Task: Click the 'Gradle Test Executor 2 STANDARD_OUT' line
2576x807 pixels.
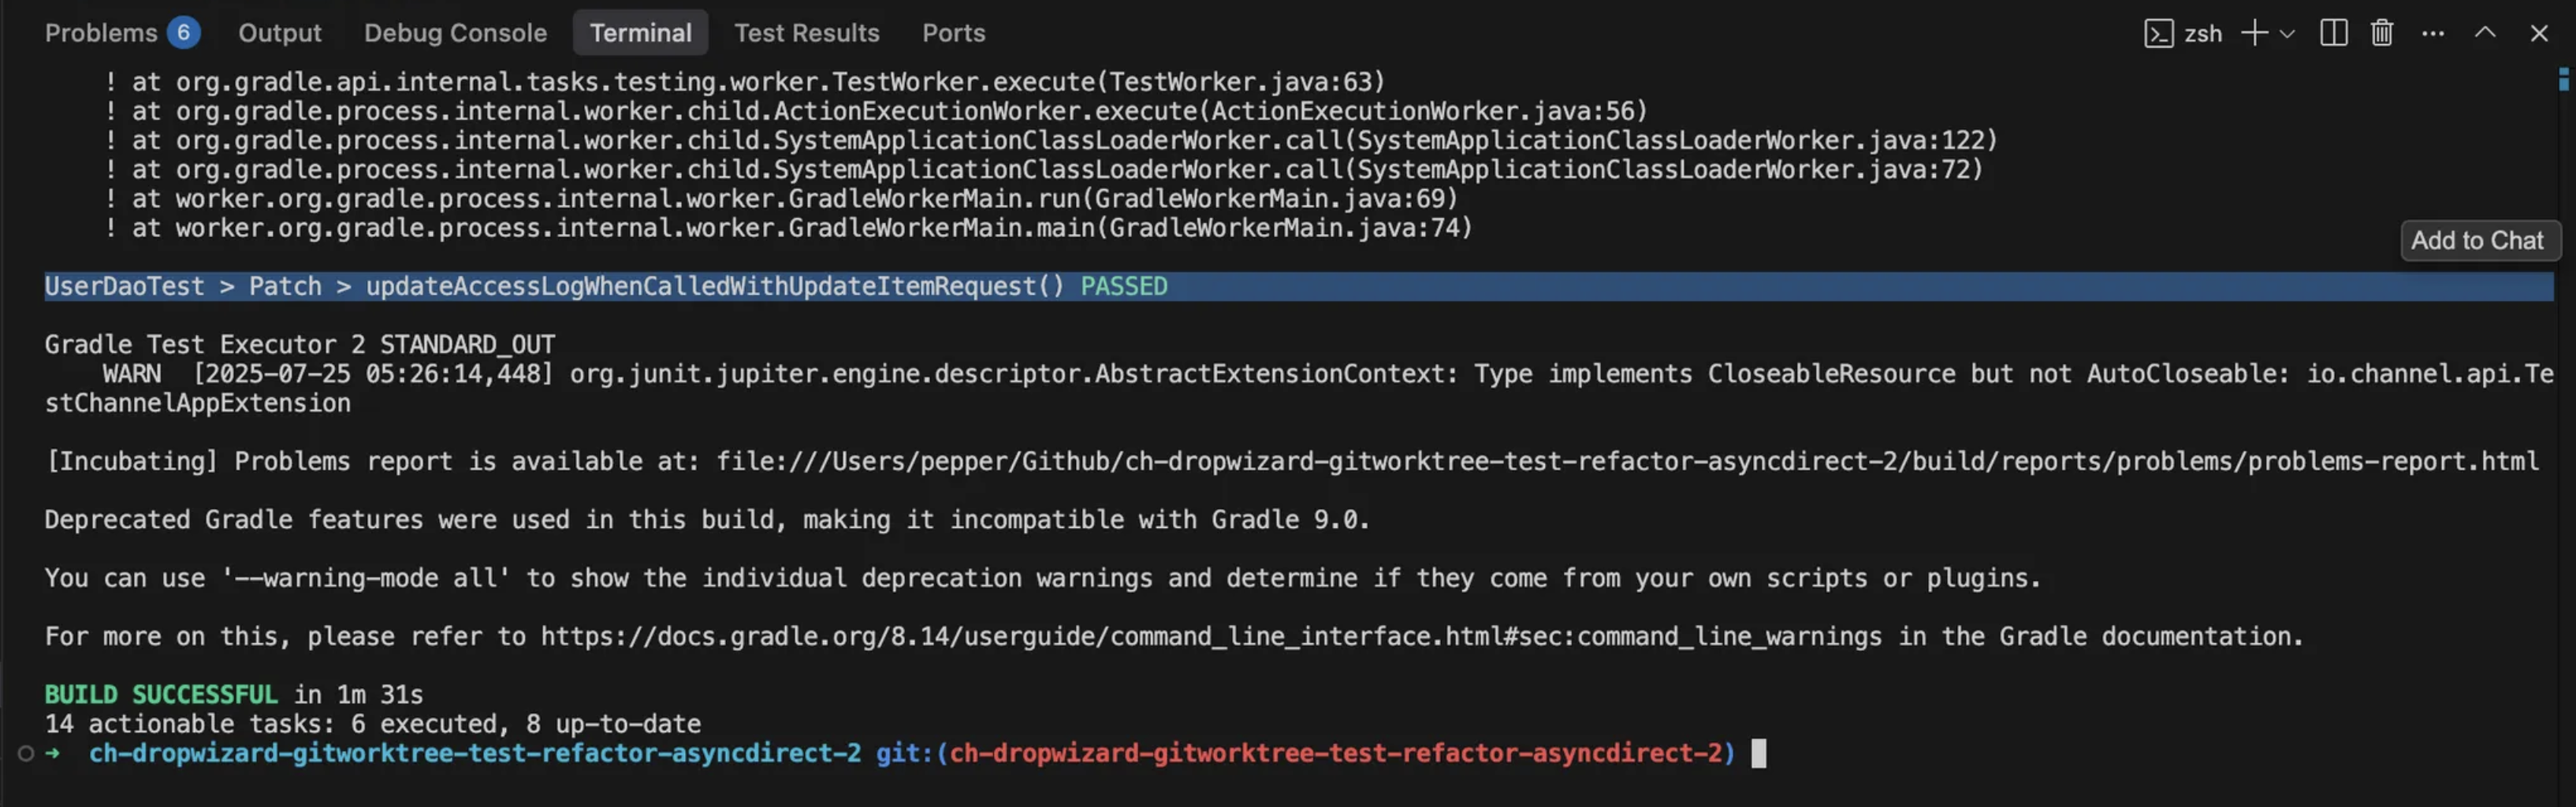Action: [x=300, y=345]
